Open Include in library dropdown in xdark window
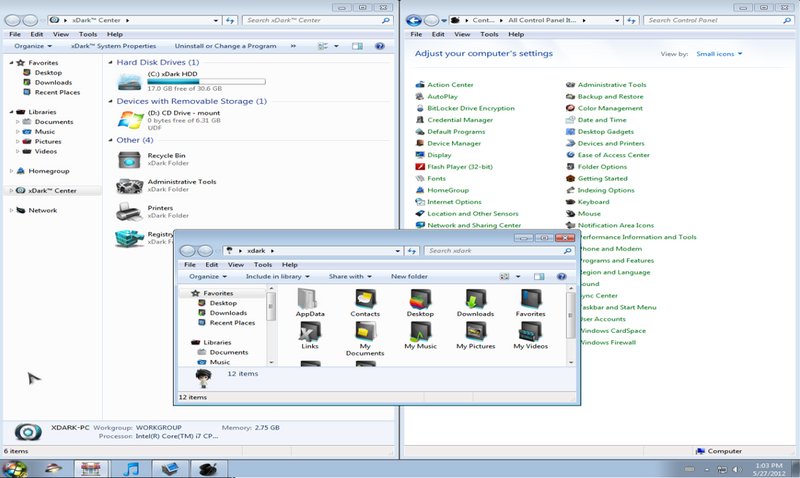 (x=278, y=276)
